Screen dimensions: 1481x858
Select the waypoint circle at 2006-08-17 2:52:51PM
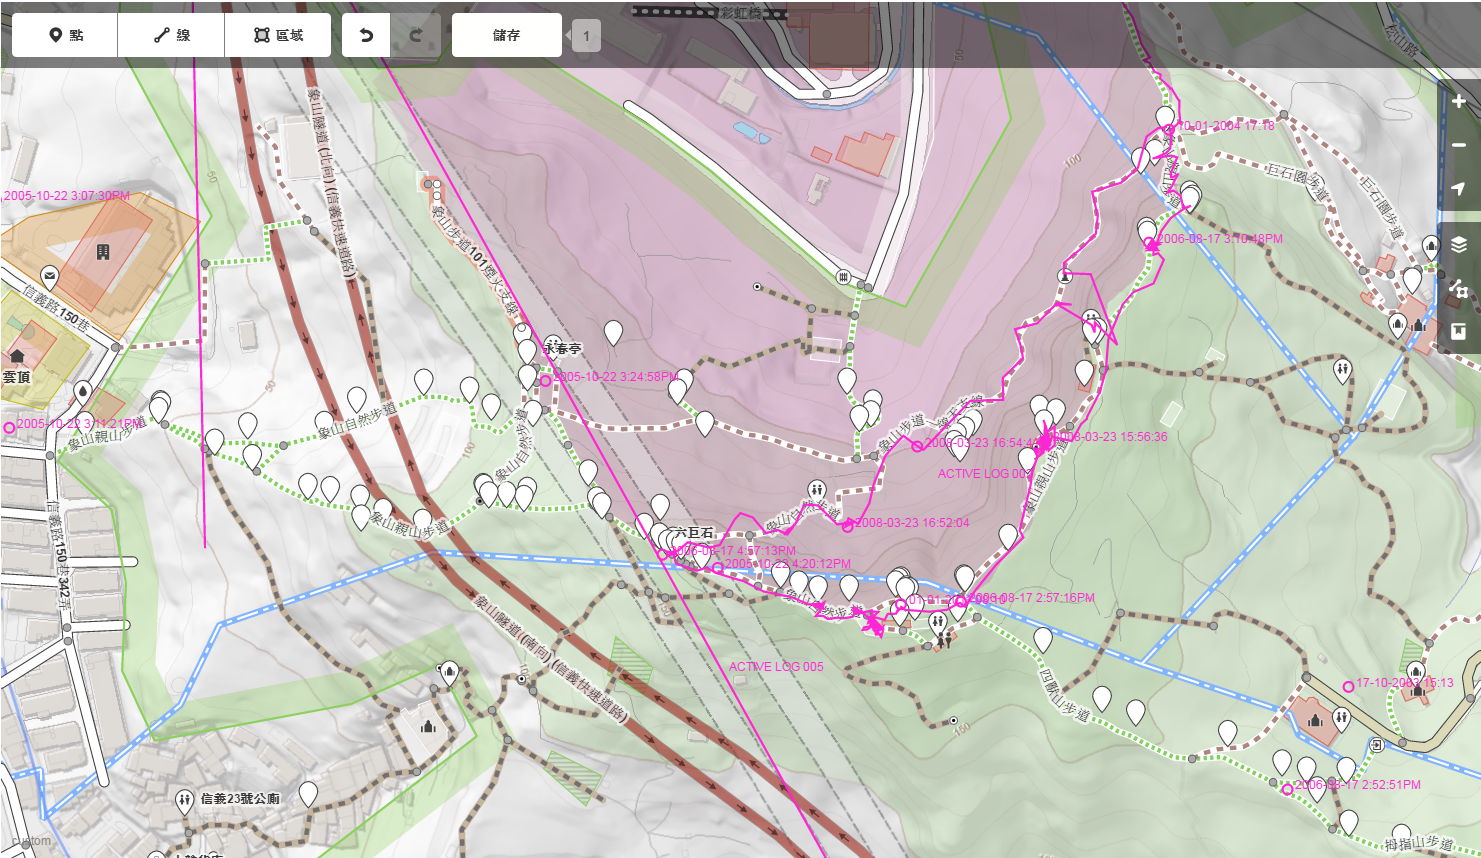click(1287, 790)
